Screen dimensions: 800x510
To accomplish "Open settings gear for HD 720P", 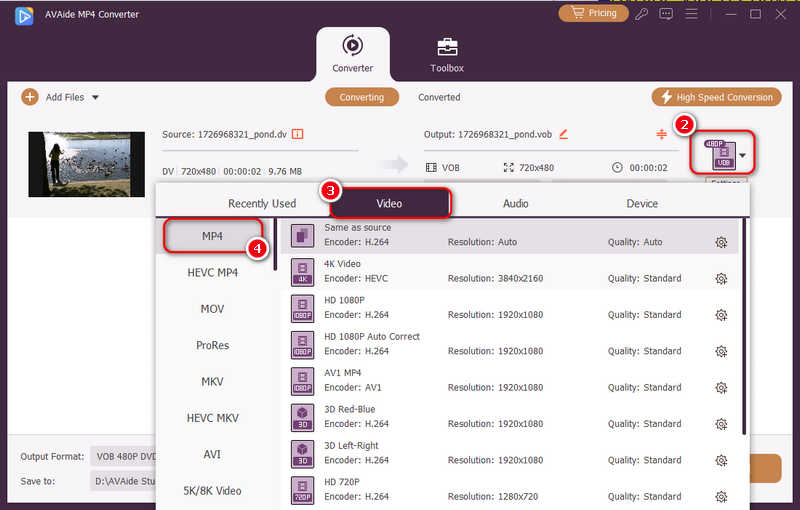I will pos(721,496).
